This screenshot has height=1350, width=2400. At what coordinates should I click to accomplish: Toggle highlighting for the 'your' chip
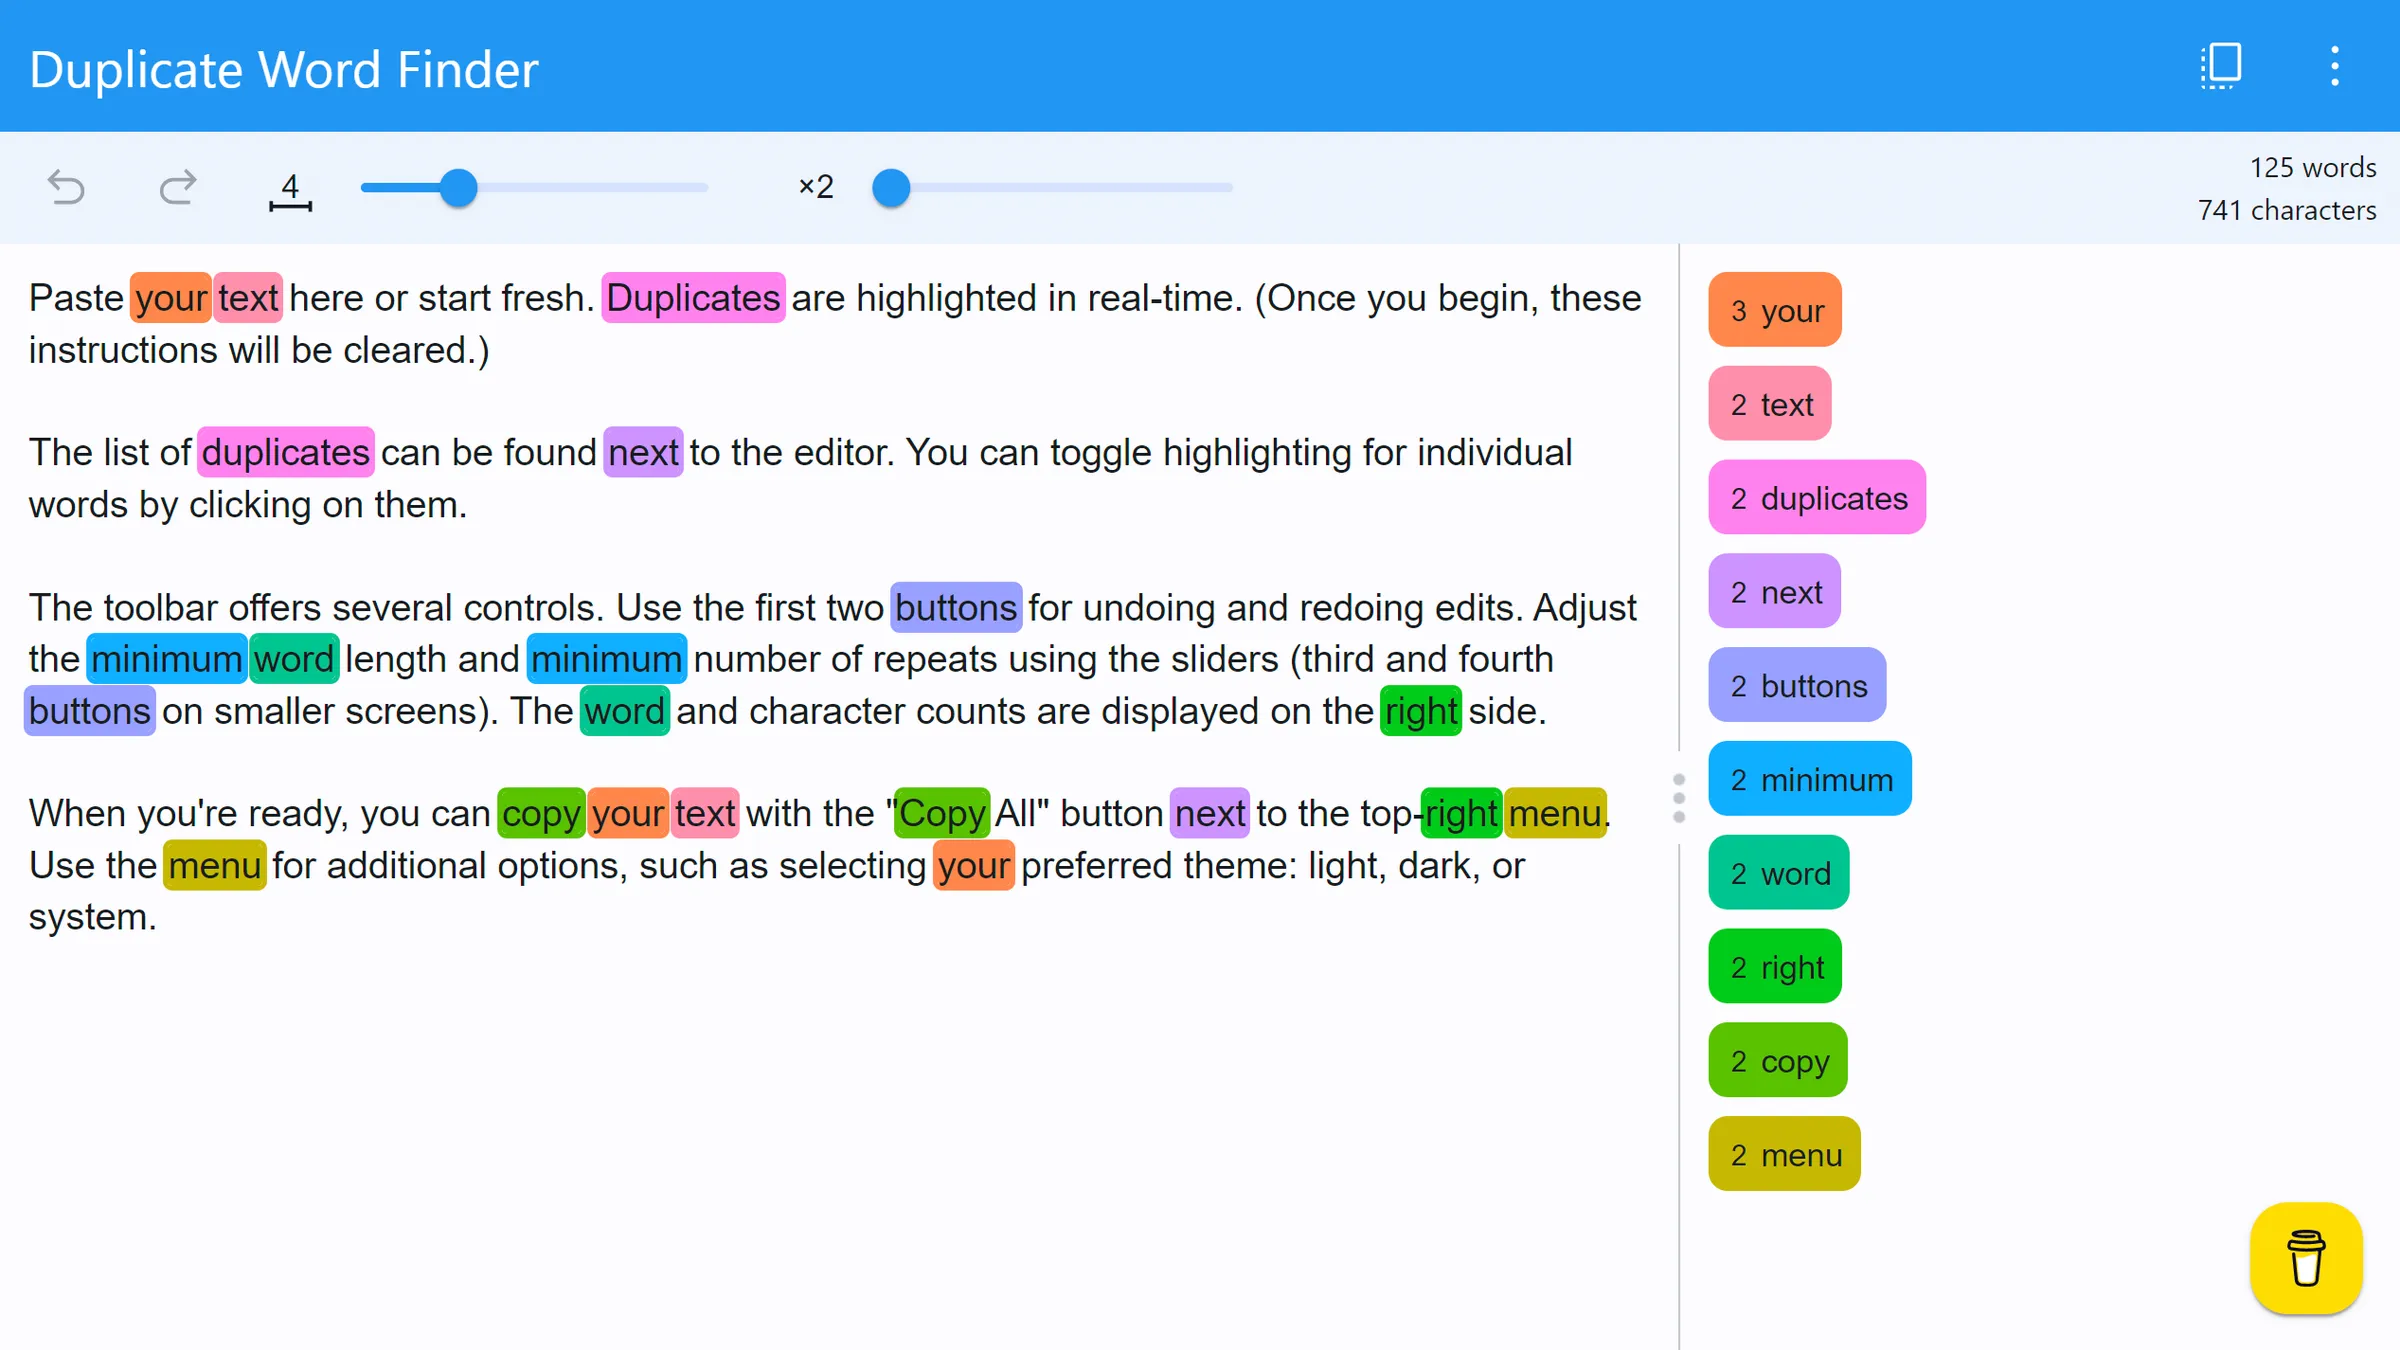point(1774,310)
